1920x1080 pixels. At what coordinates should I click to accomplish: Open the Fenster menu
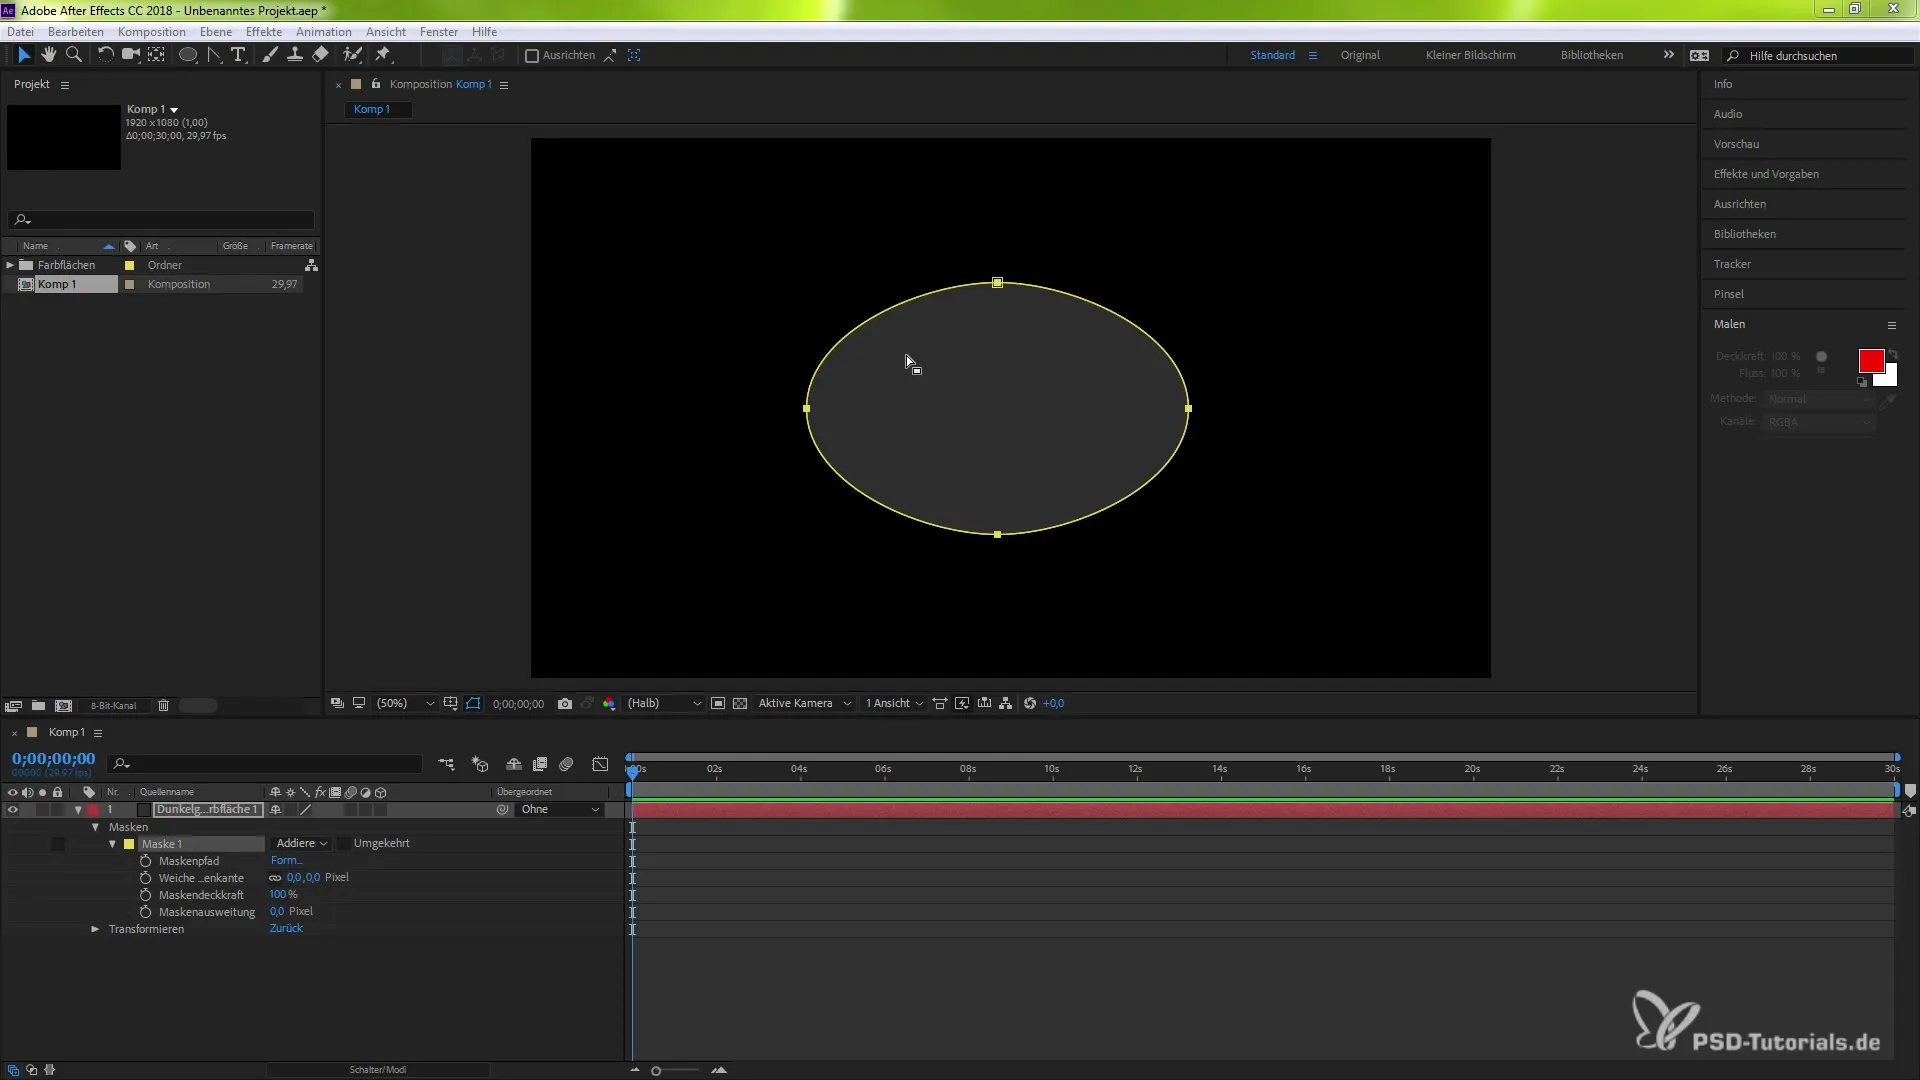pyautogui.click(x=439, y=32)
